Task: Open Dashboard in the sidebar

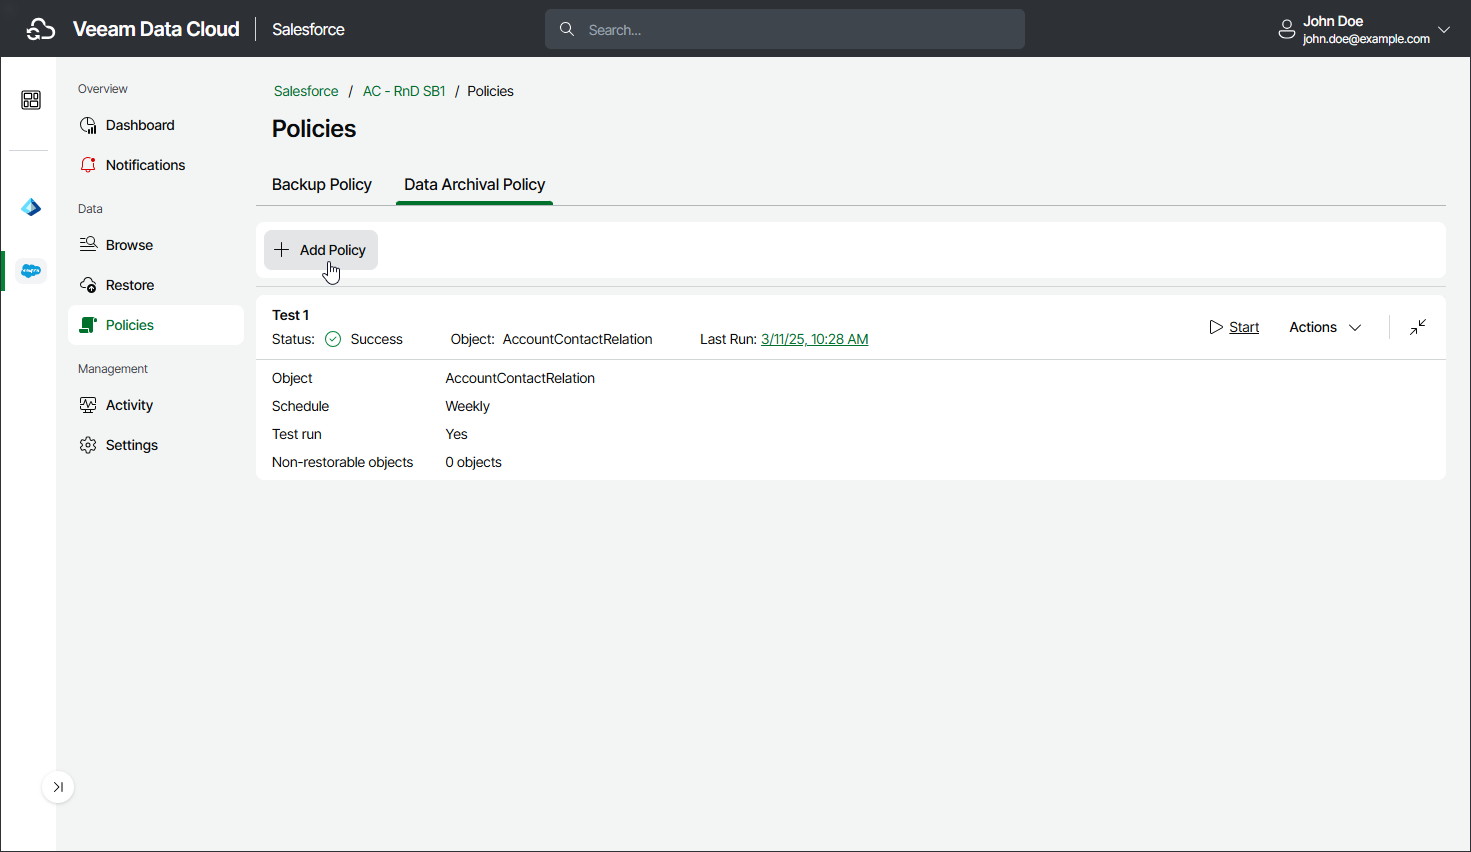Action: [156, 125]
